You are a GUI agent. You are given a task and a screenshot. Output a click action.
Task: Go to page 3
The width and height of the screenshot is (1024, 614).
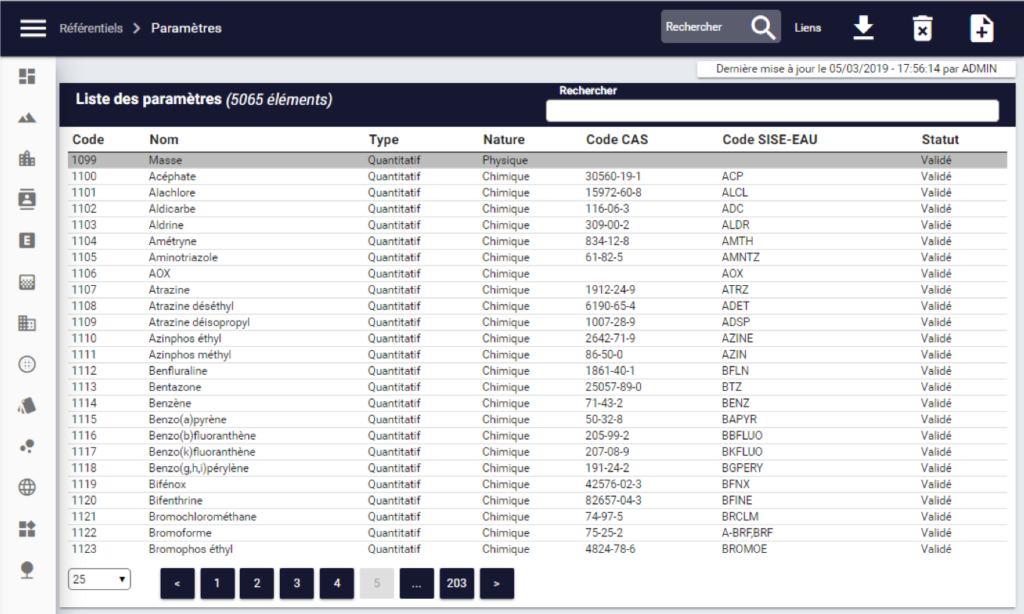(x=296, y=583)
